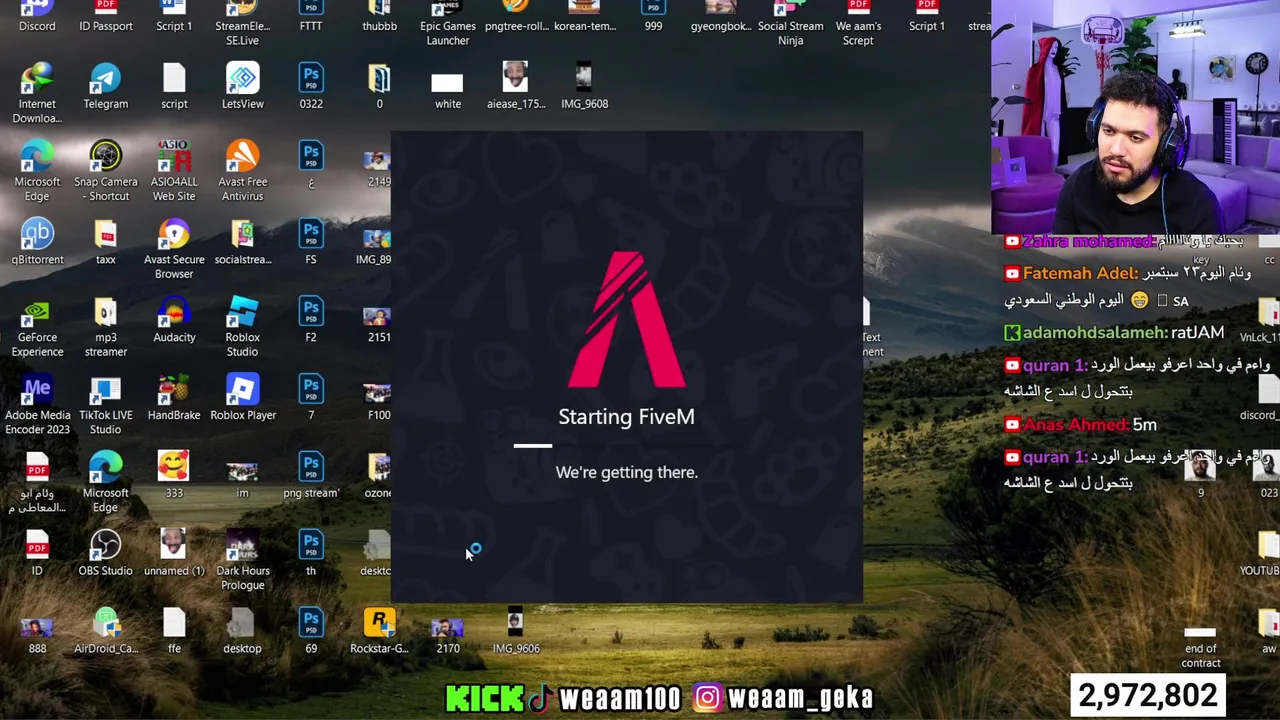Select the png stream' Photoshop file

tap(311, 476)
